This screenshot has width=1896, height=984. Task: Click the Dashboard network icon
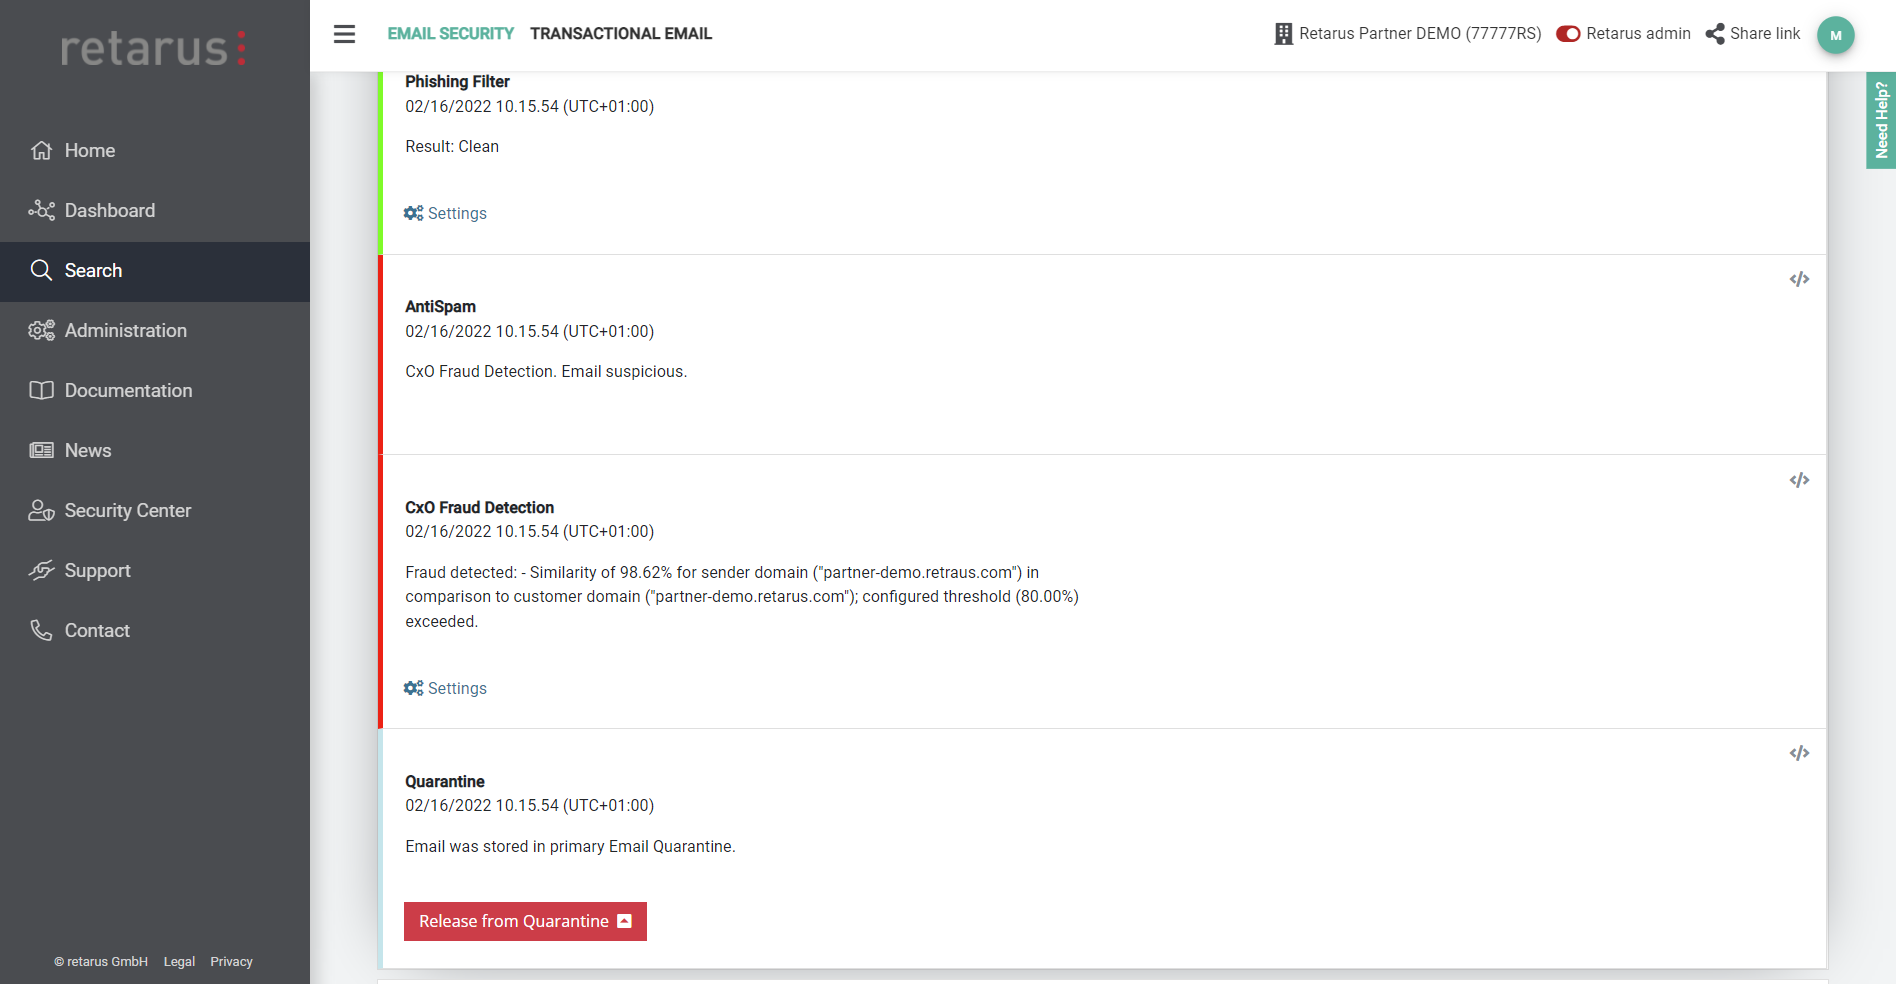[x=41, y=210]
